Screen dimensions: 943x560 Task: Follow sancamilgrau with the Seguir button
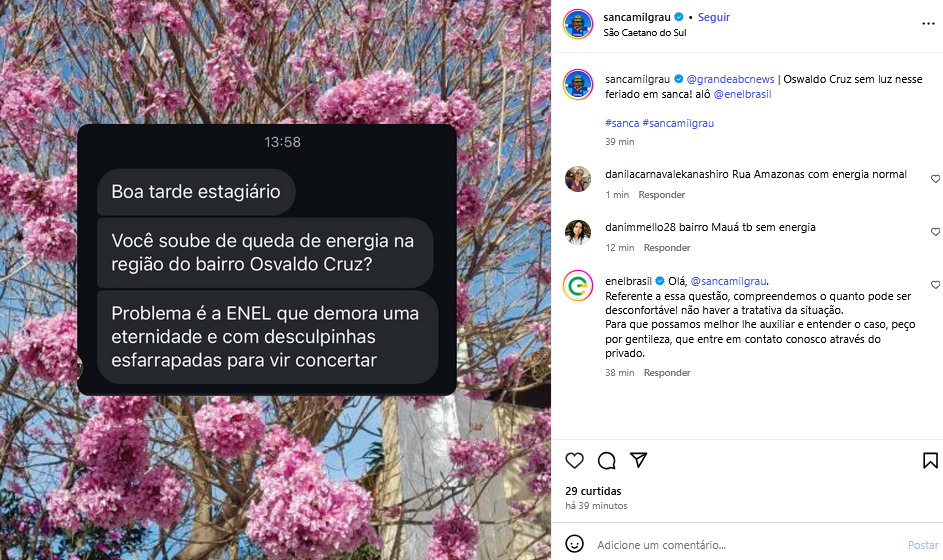click(713, 17)
